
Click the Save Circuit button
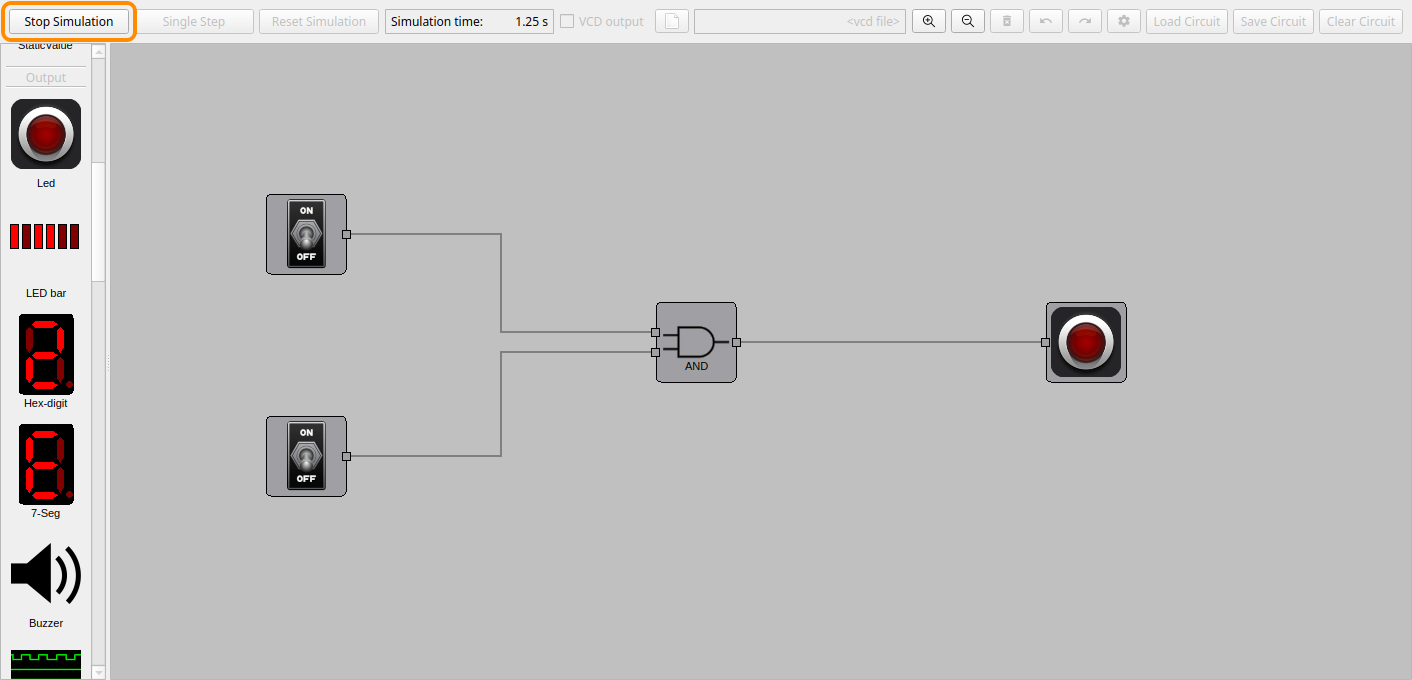pos(1273,22)
